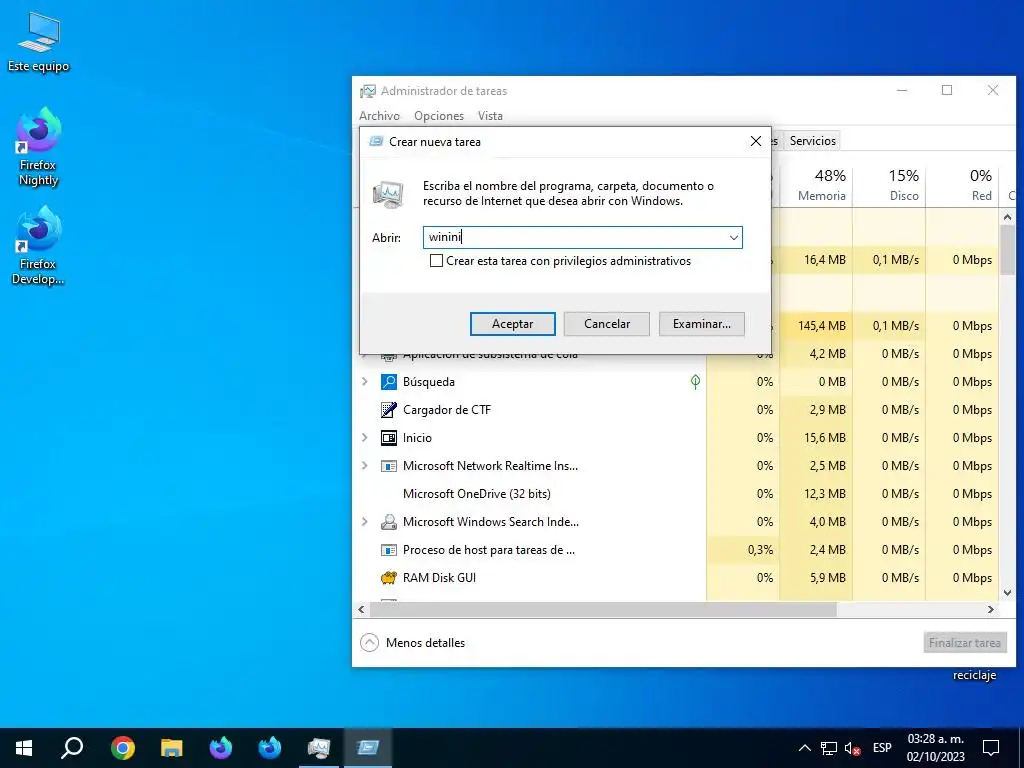
Task: Click the Microsoft Network Realtime Ins... icon
Action: pyautogui.click(x=389, y=466)
